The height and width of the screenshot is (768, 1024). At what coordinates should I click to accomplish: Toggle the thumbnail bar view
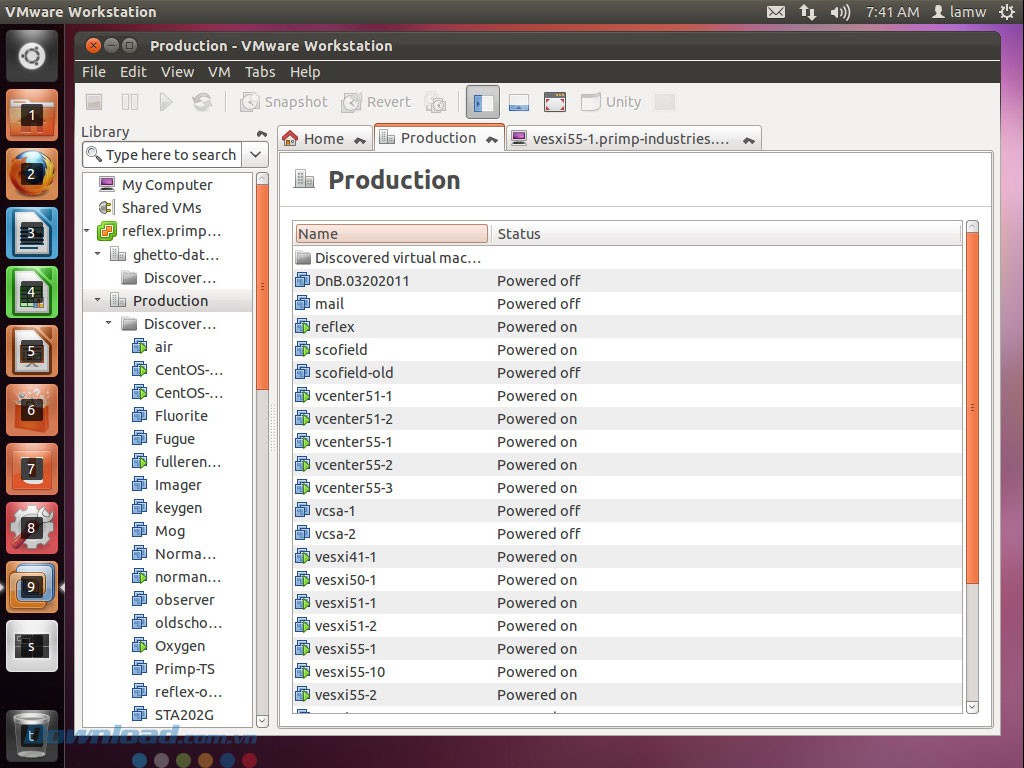pyautogui.click(x=518, y=102)
